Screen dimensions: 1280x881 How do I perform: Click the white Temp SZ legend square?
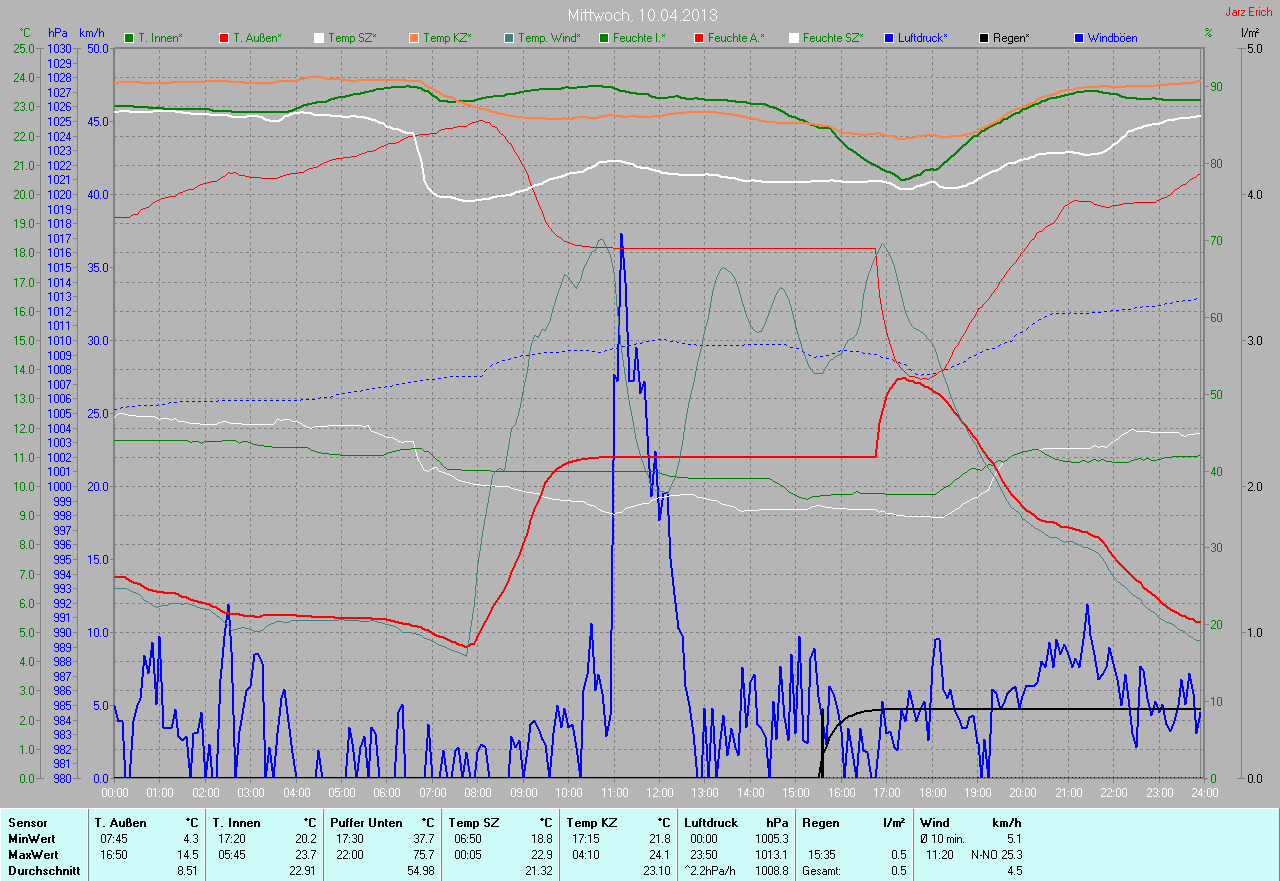pyautogui.click(x=319, y=38)
